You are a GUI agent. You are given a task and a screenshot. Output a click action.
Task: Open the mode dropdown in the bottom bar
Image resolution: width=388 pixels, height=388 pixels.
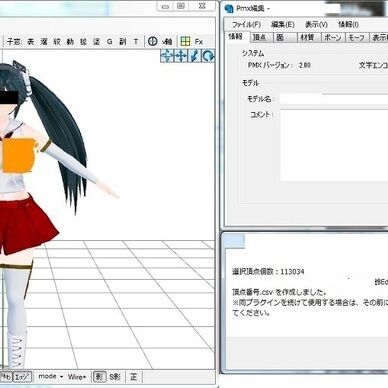pos(51,376)
